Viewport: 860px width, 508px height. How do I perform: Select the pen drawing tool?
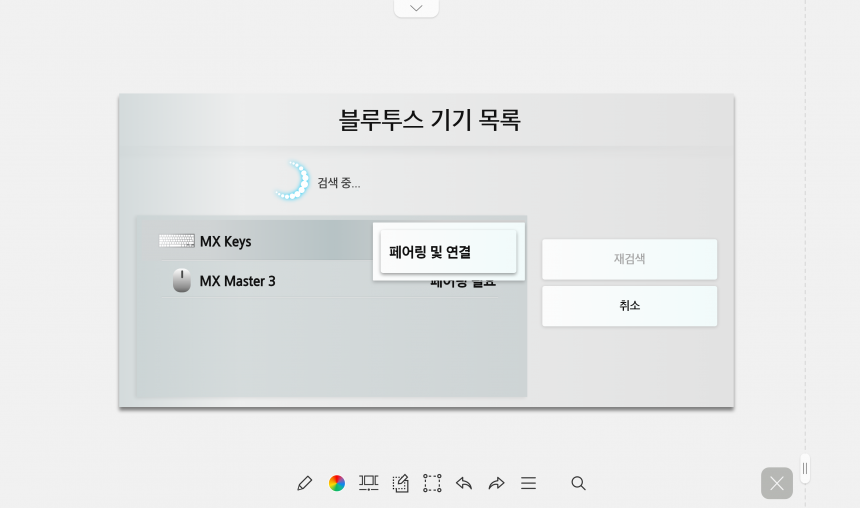[x=304, y=483]
